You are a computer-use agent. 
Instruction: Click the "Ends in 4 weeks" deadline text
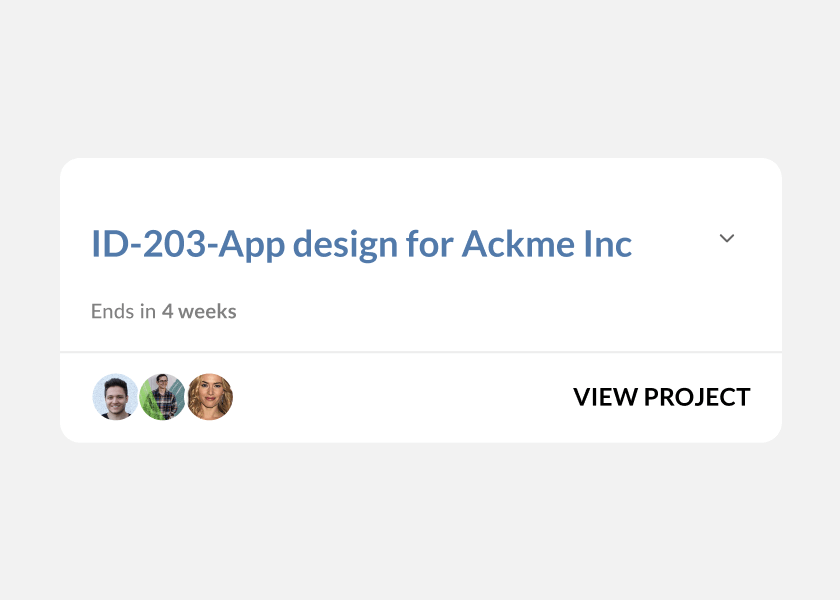(x=163, y=311)
